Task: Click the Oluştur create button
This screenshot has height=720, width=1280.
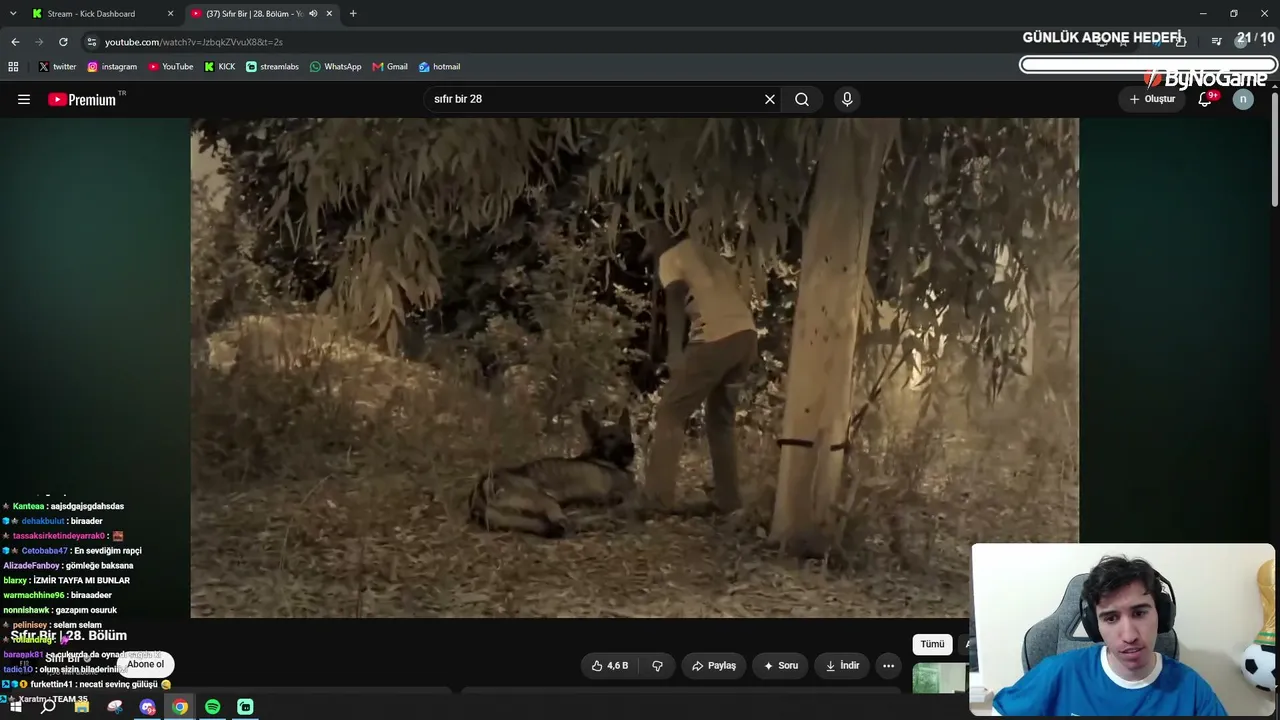Action: 1152,99
